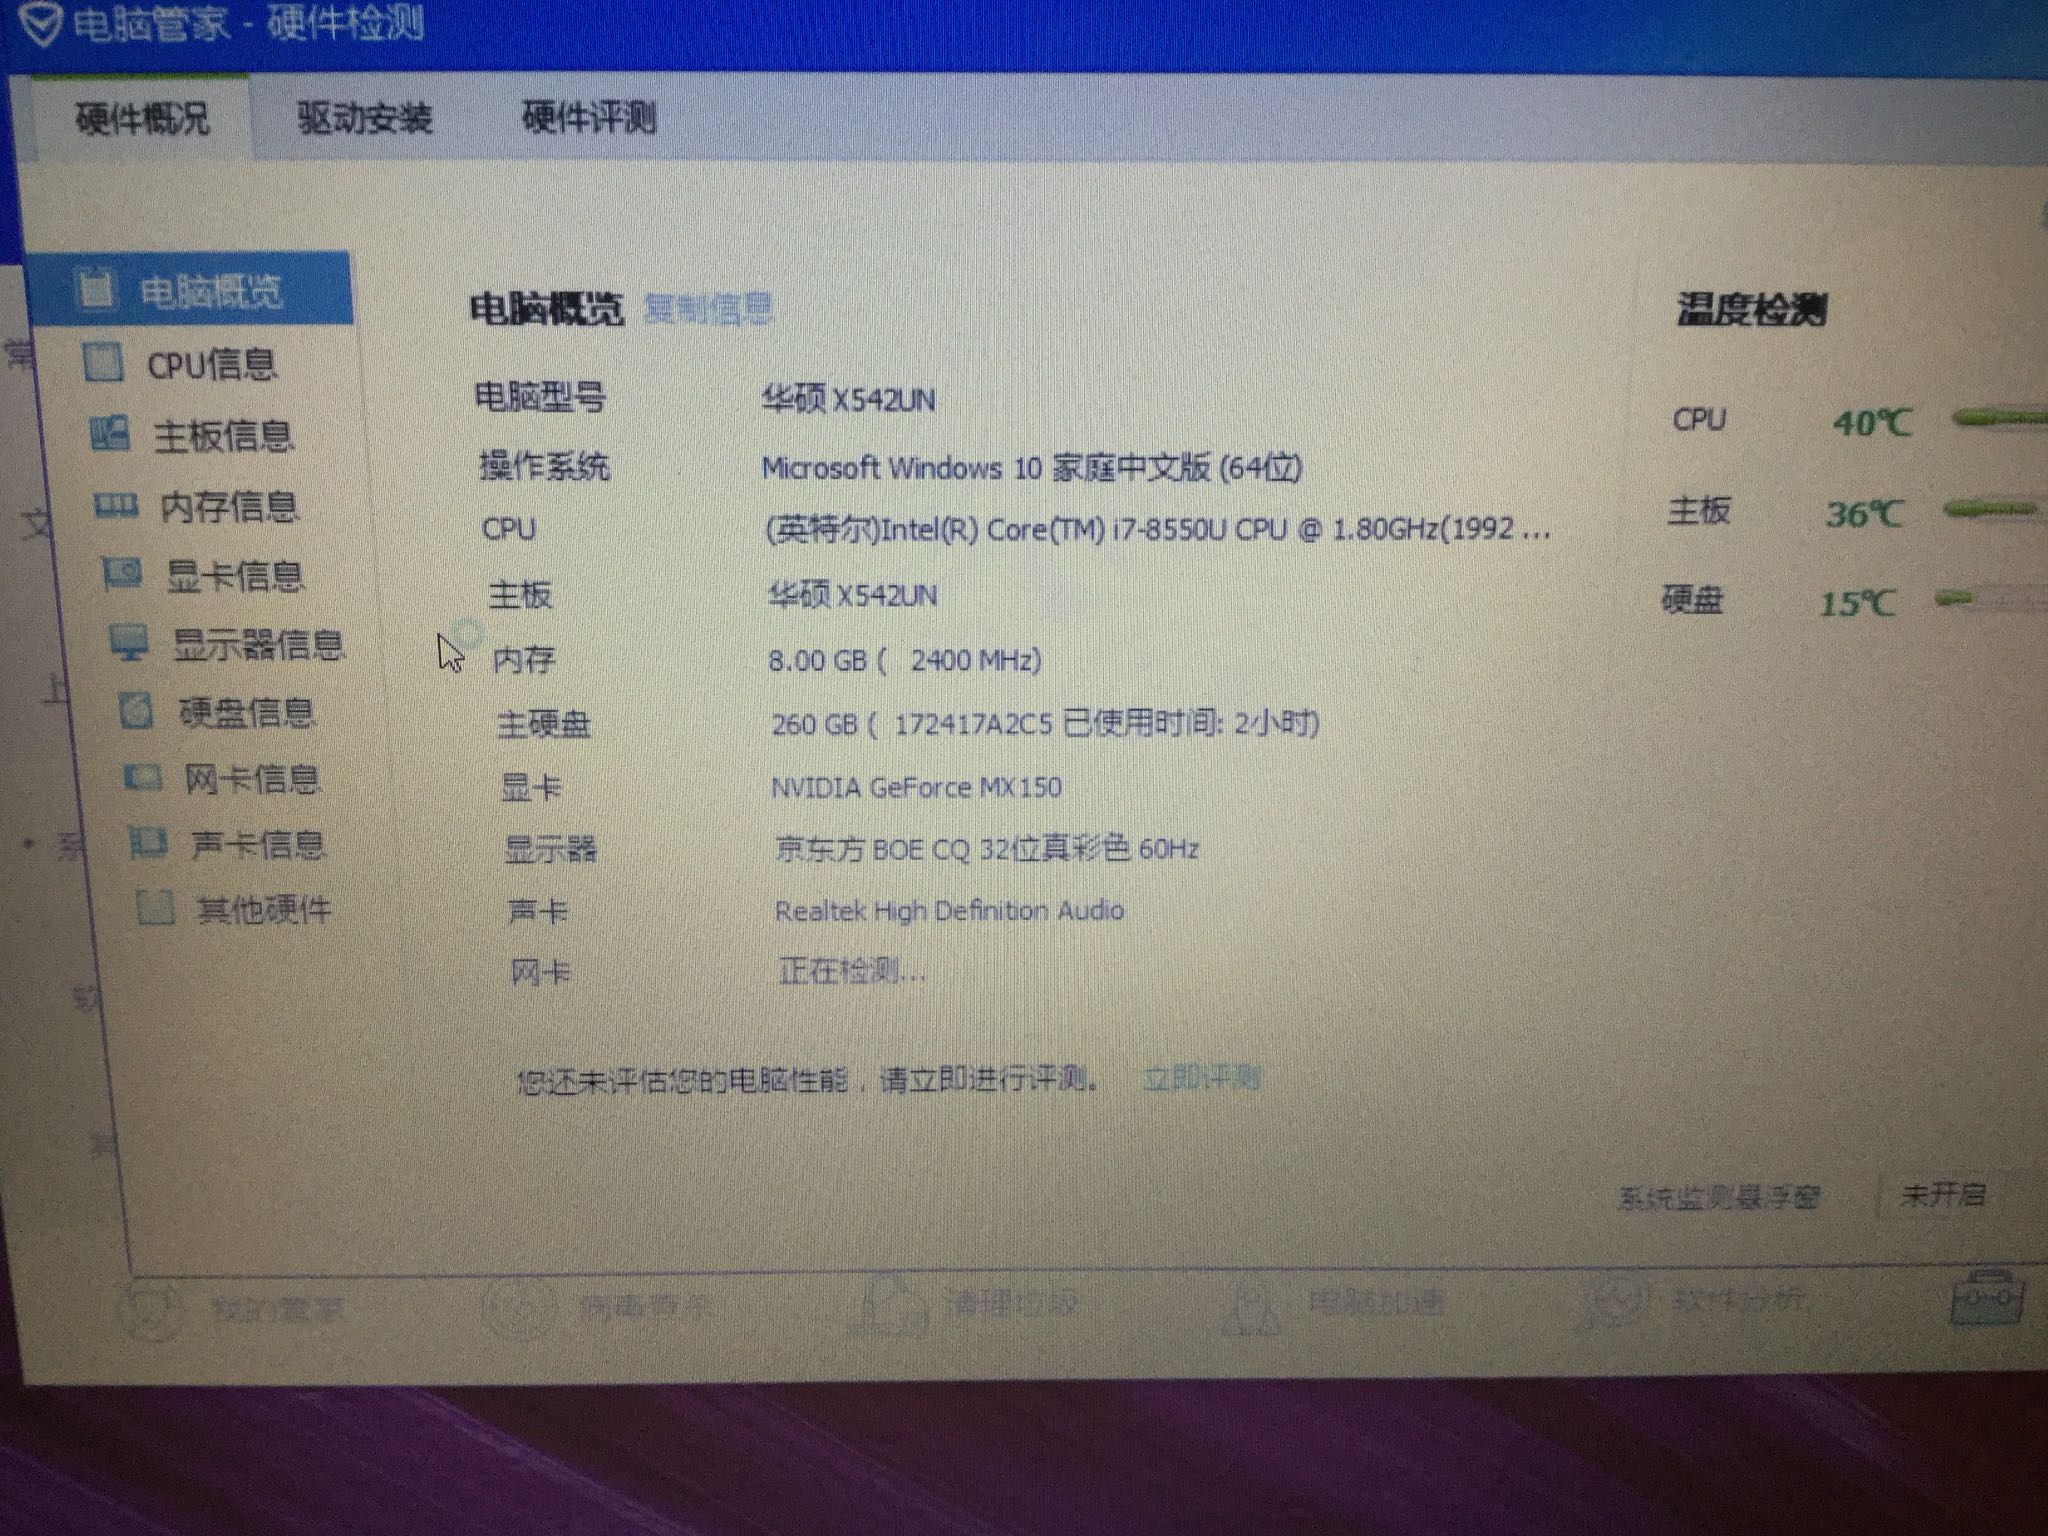Open 声卡信息 via its sound card icon
2048x1536 pixels.
[x=148, y=844]
